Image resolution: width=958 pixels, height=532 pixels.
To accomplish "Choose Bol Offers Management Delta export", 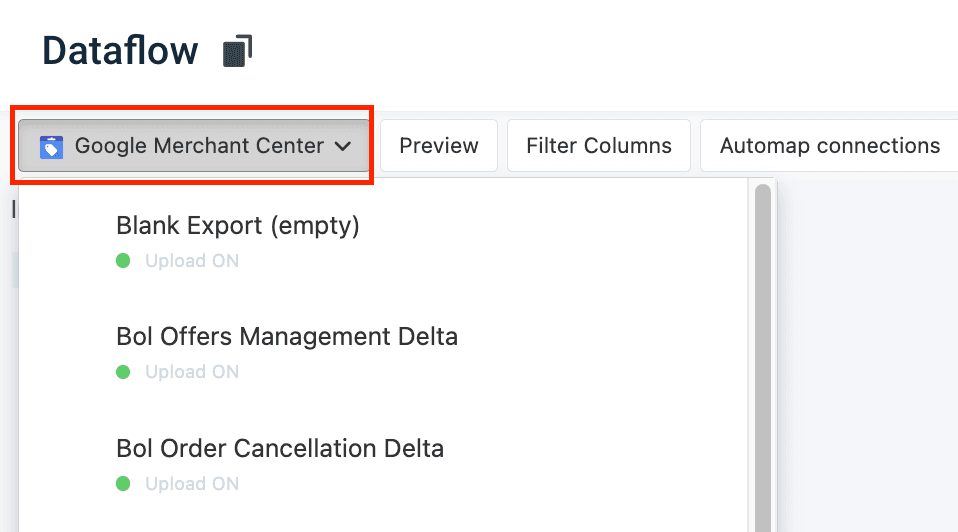I will point(287,336).
